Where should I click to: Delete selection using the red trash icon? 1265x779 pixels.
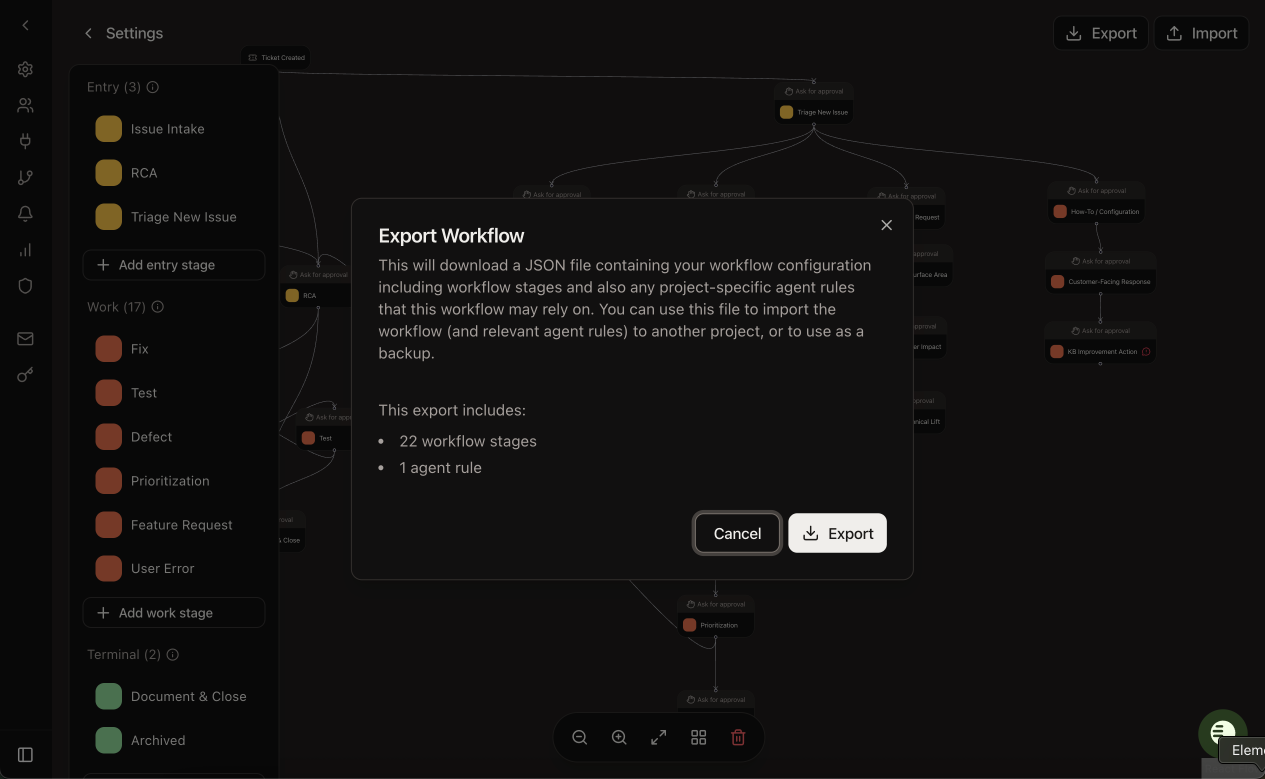[x=738, y=737]
